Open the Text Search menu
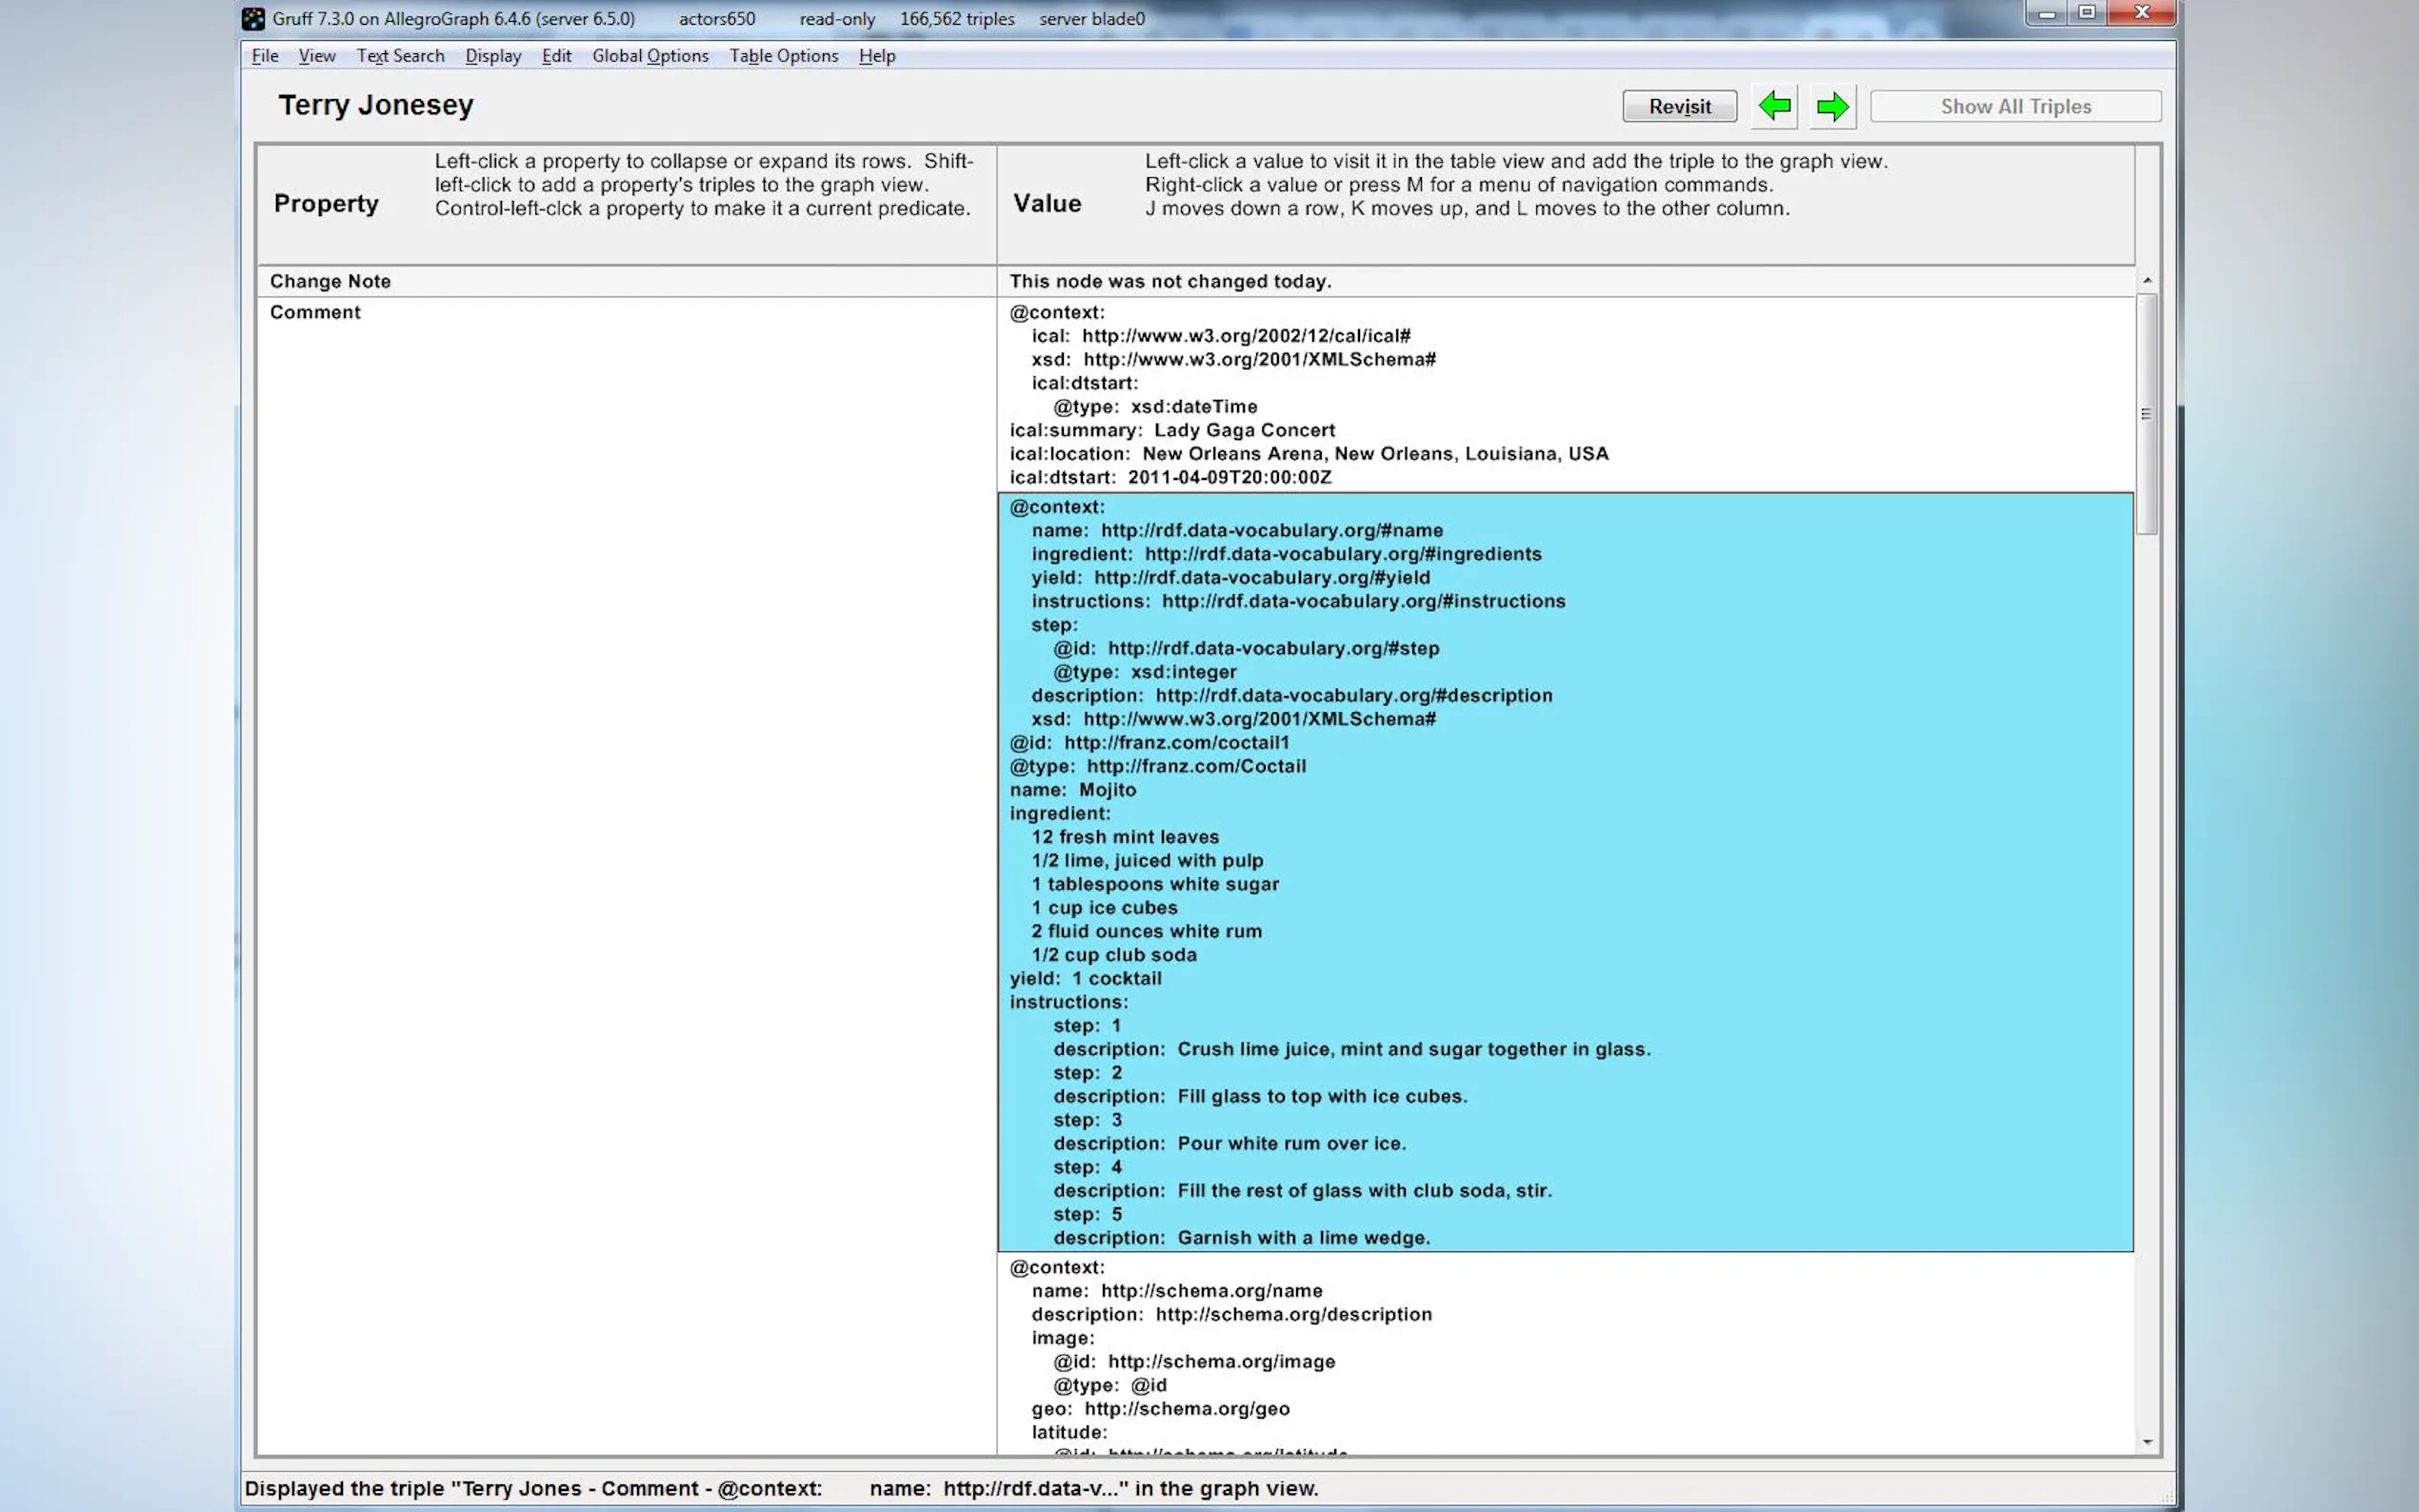The height and width of the screenshot is (1512, 2419). pos(400,56)
